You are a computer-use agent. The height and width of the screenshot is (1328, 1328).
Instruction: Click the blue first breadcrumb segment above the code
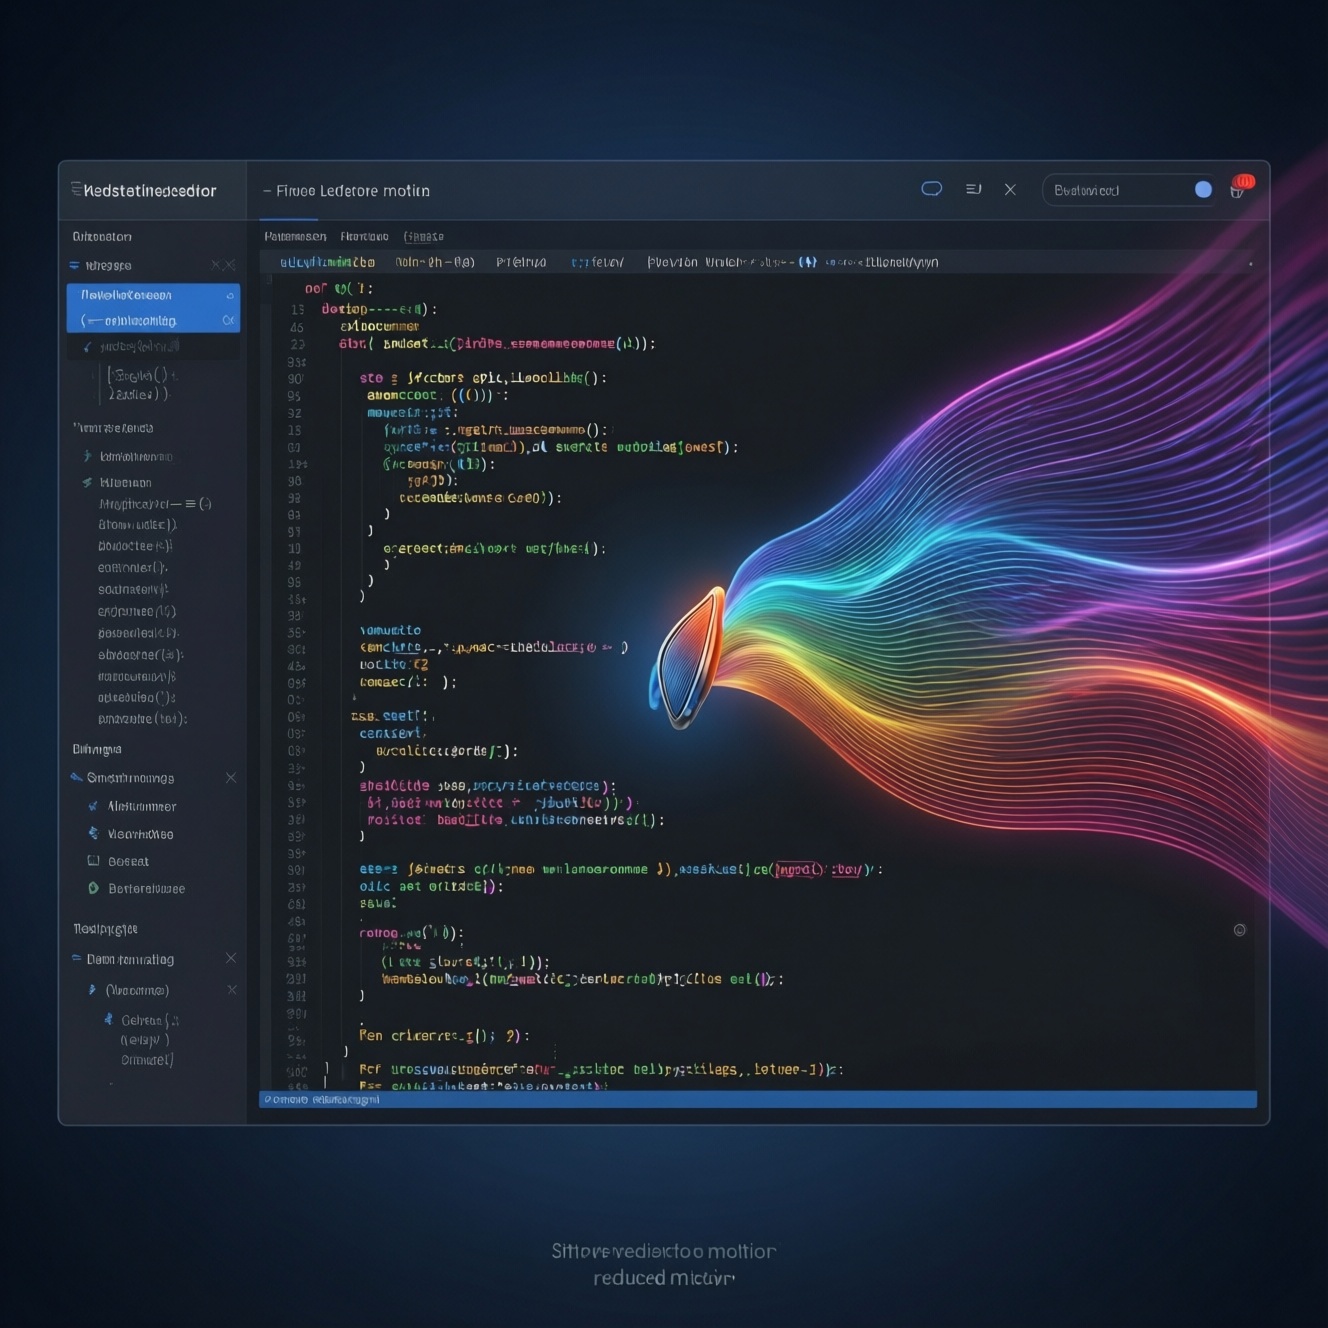coord(327,262)
